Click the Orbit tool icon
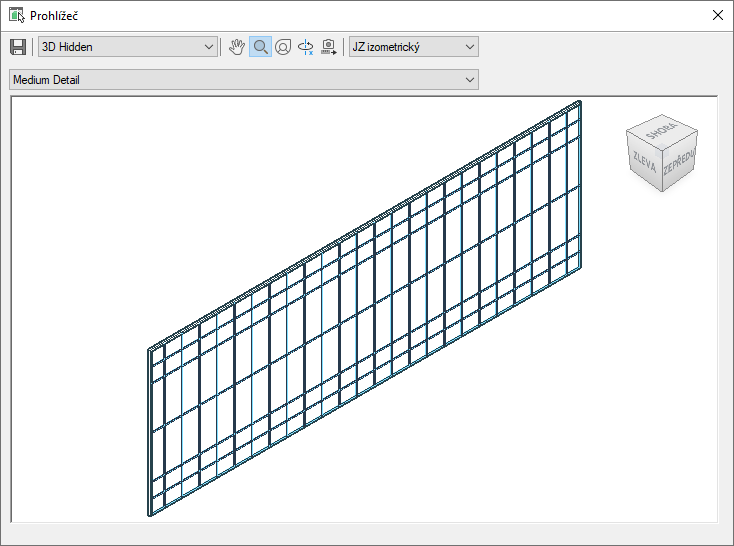 [x=283, y=47]
